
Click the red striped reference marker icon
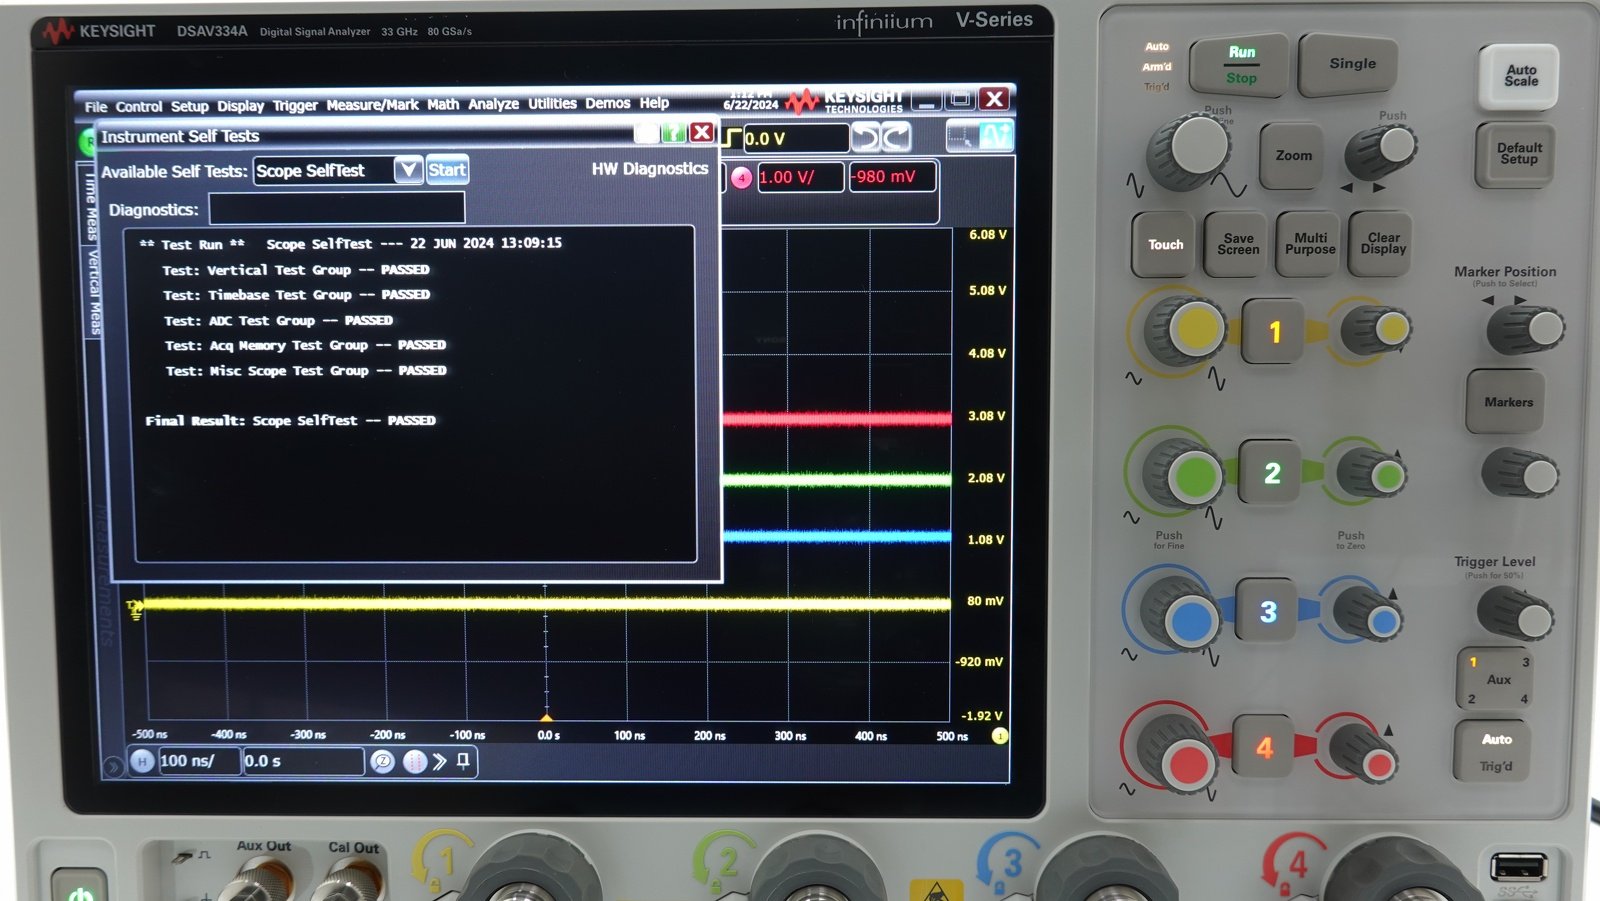click(x=414, y=762)
